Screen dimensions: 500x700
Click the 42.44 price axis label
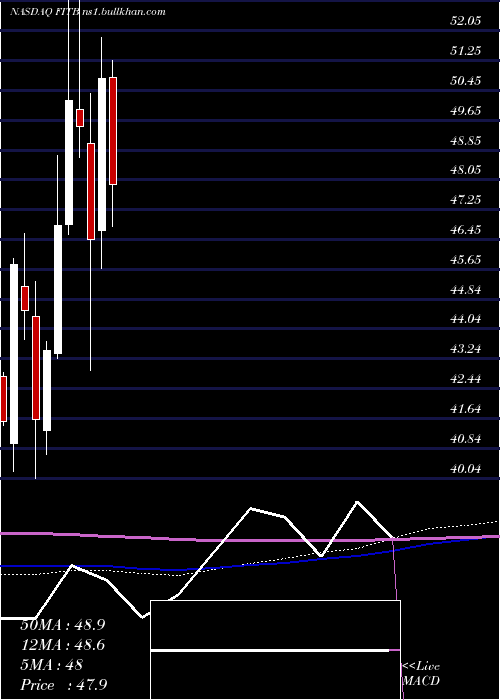point(466,379)
